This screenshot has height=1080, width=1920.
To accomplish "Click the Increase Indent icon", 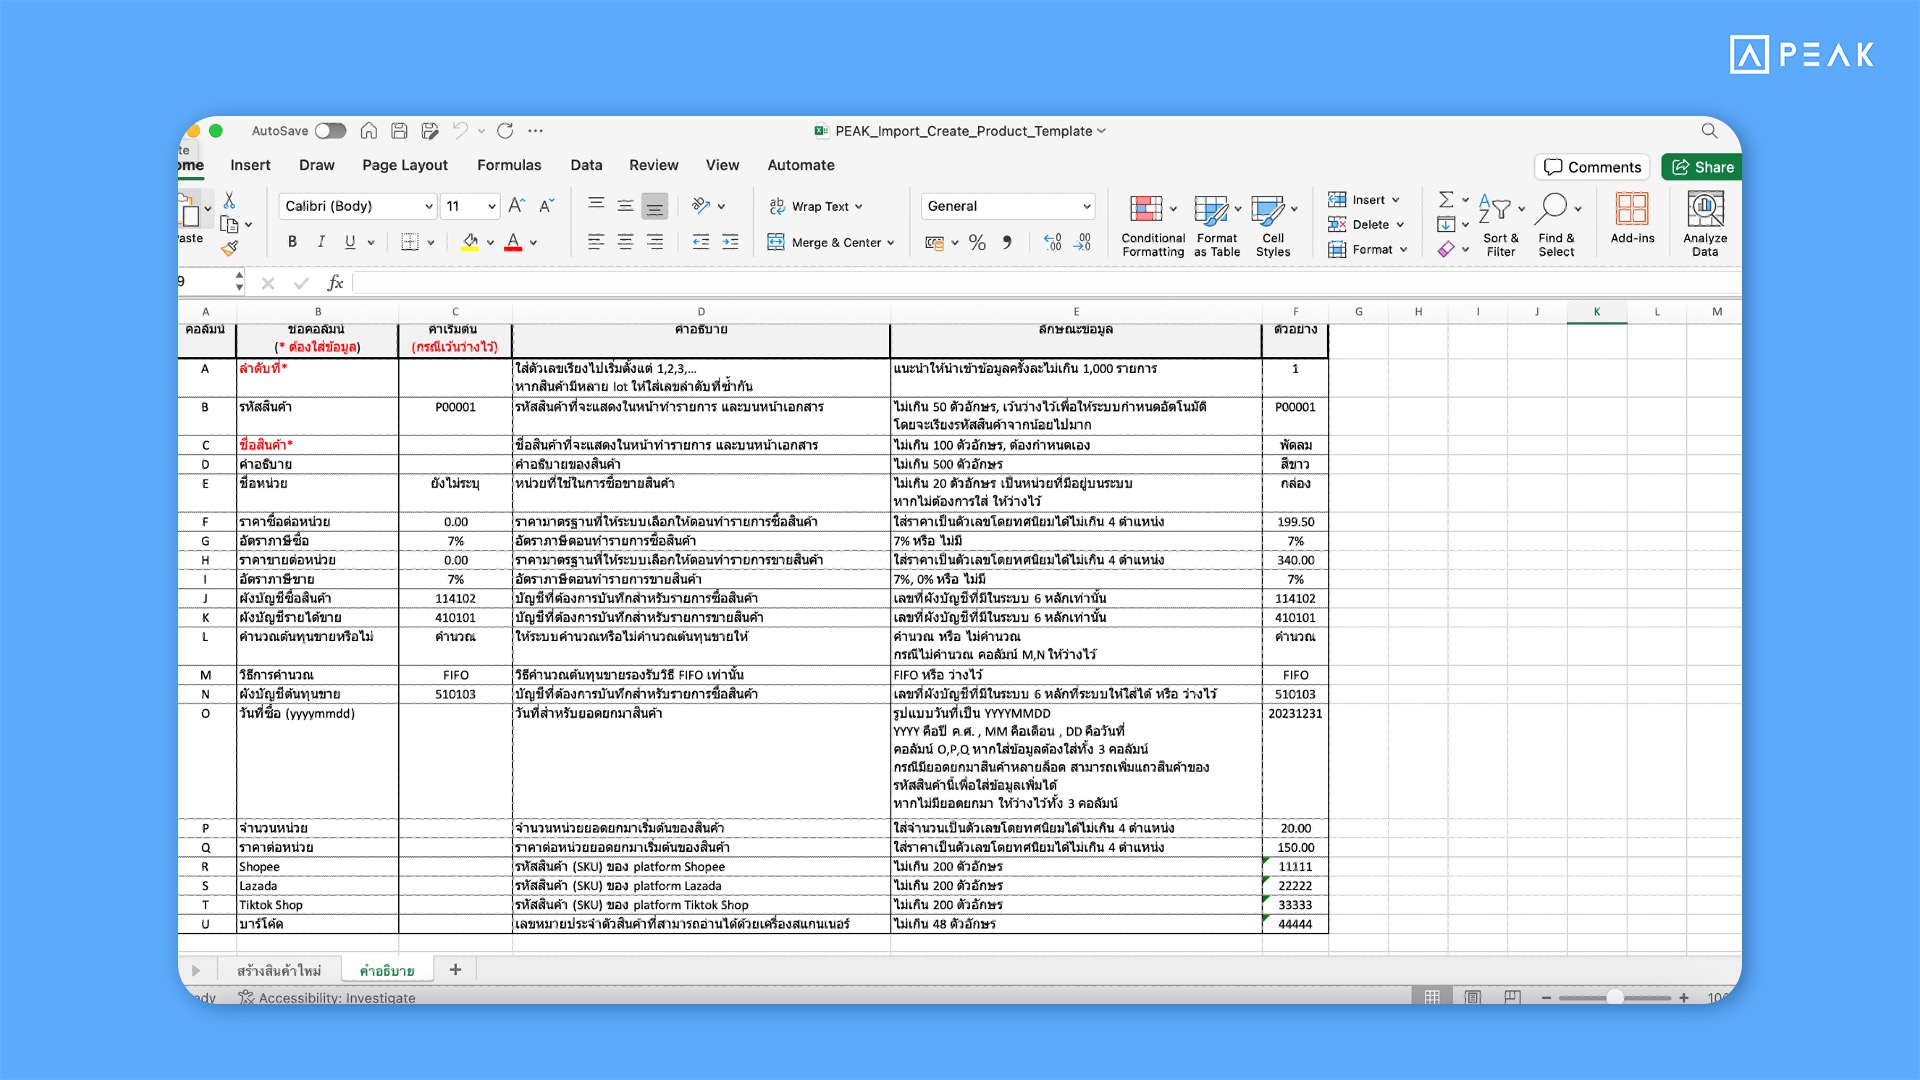I will 731,242.
